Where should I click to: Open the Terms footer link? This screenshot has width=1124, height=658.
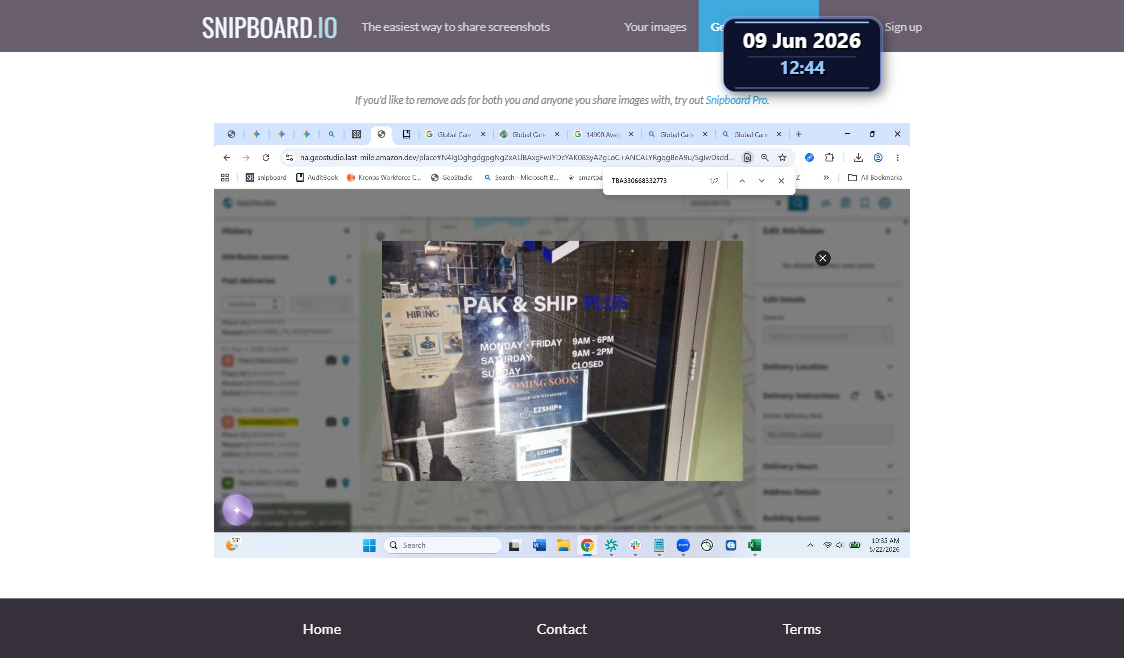[x=801, y=629]
